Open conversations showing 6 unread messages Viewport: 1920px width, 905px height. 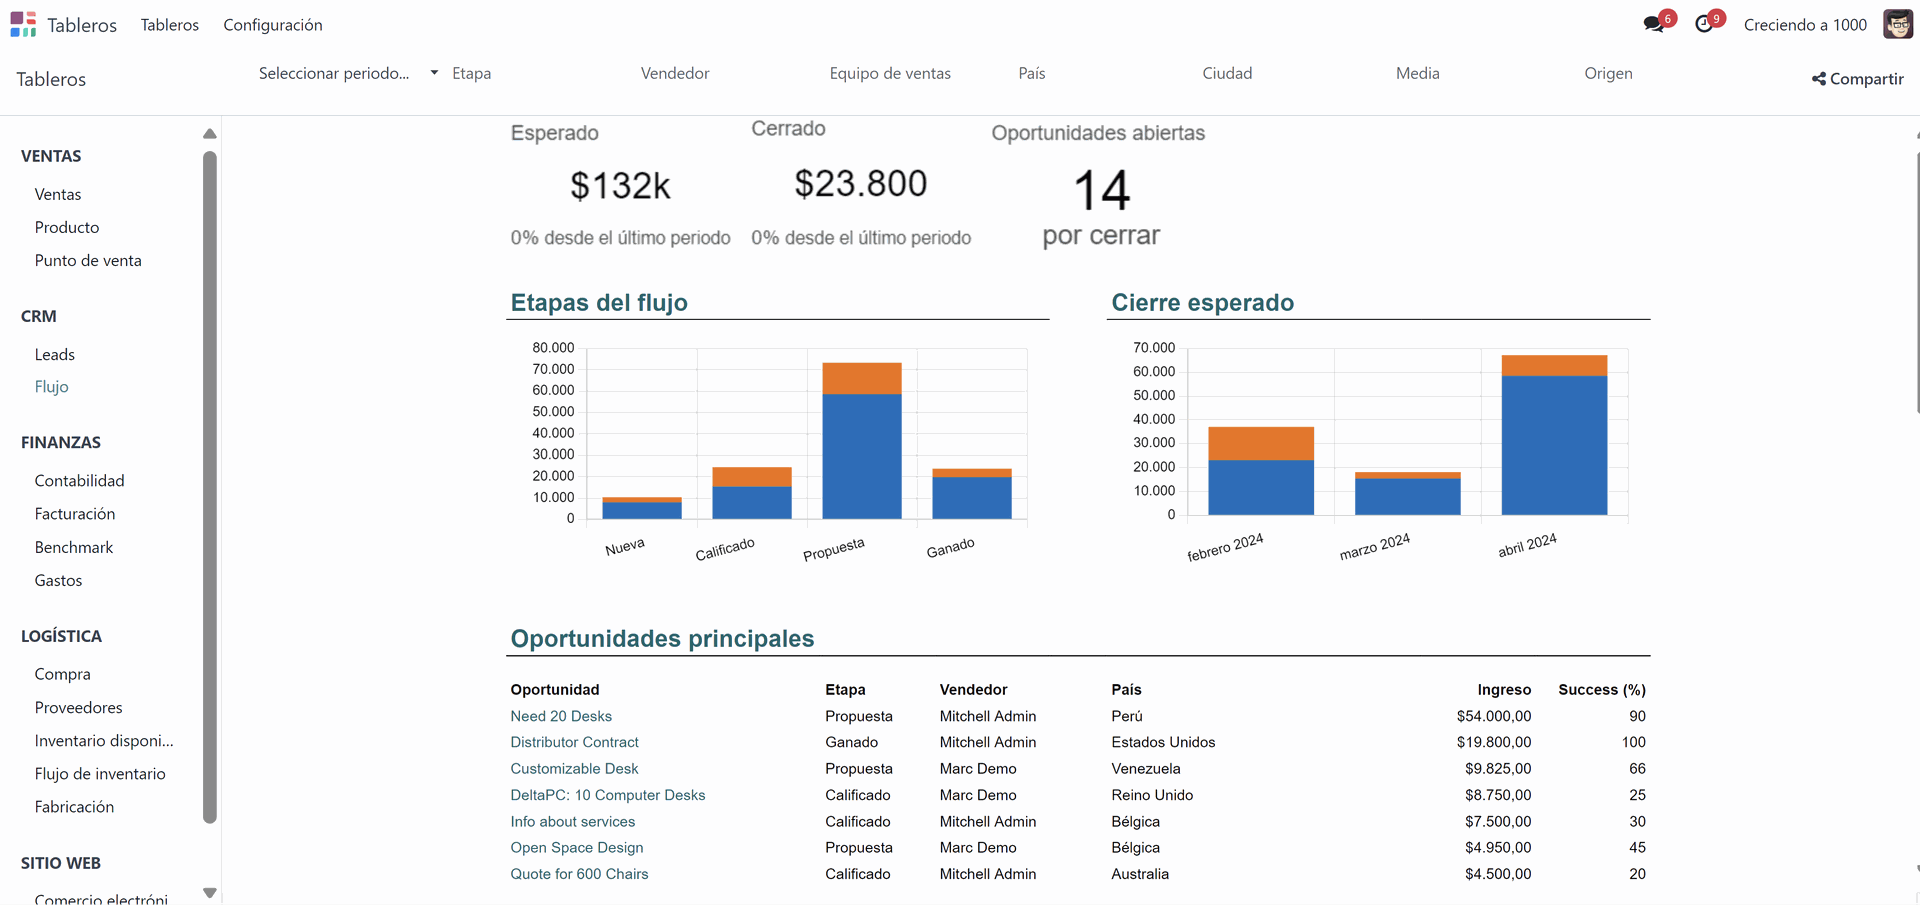[1653, 22]
